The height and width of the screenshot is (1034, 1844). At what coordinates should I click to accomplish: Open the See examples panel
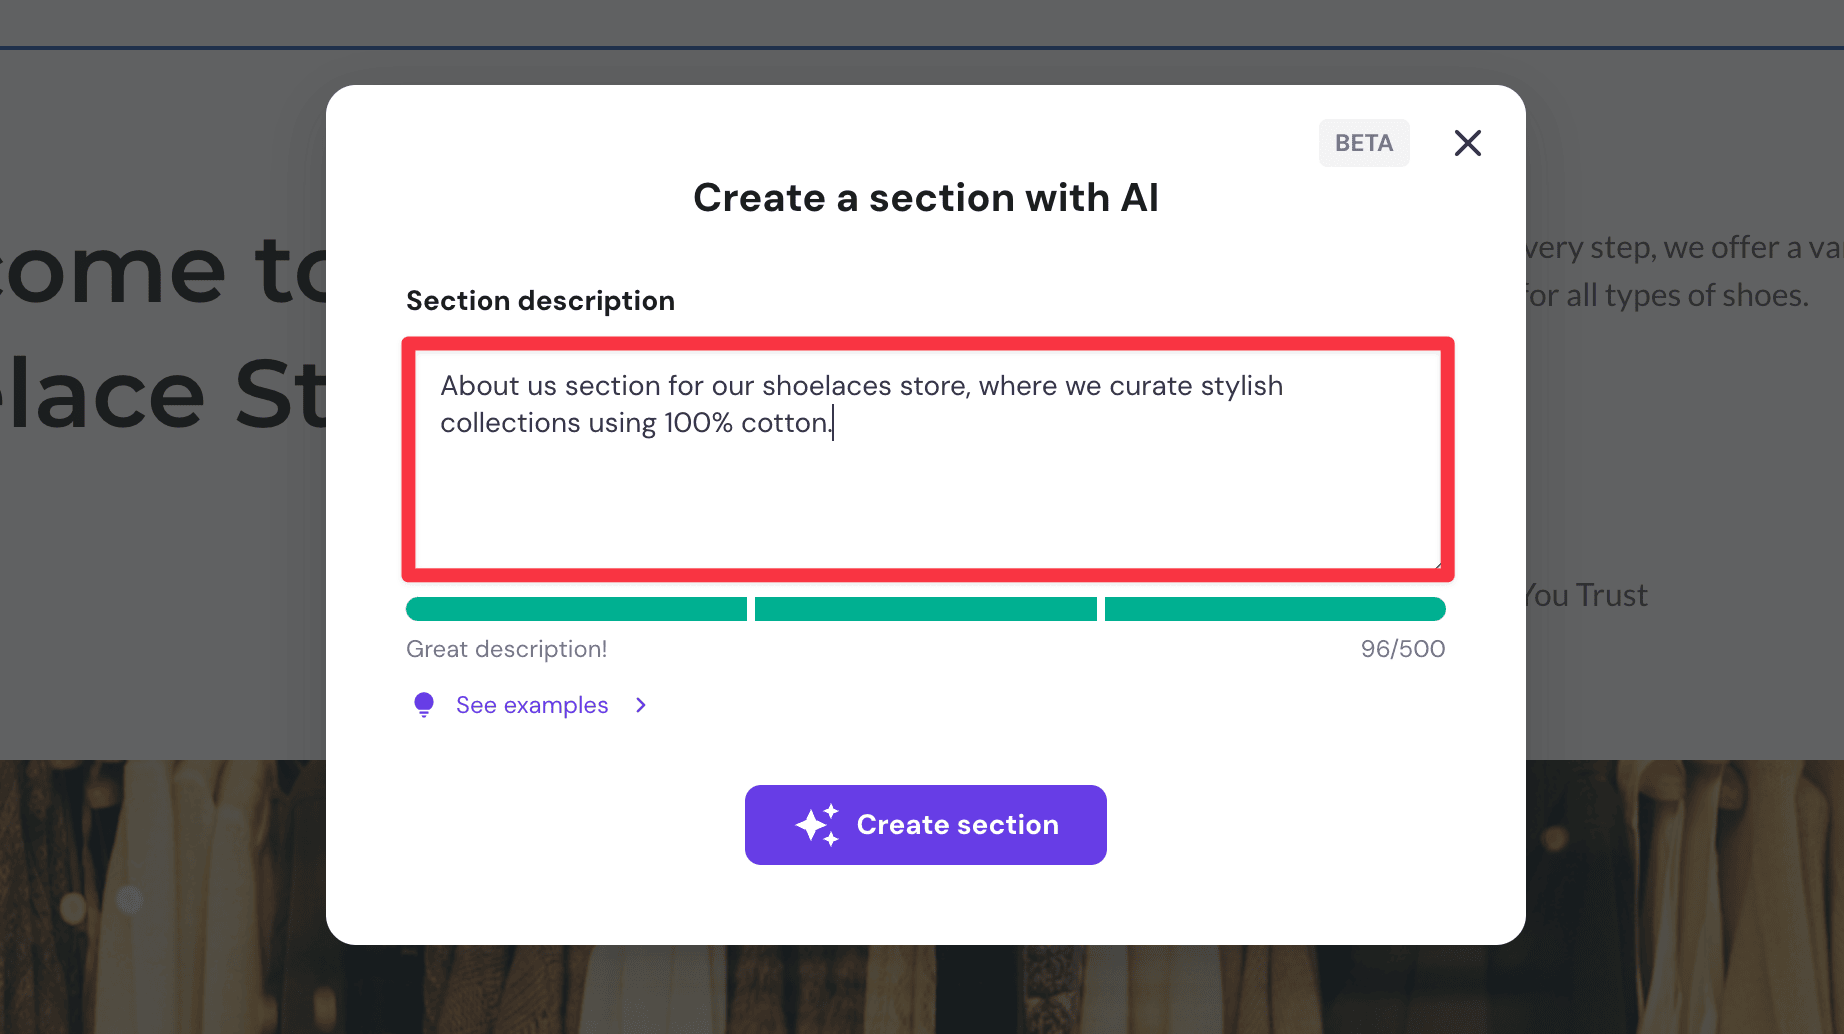[531, 704]
